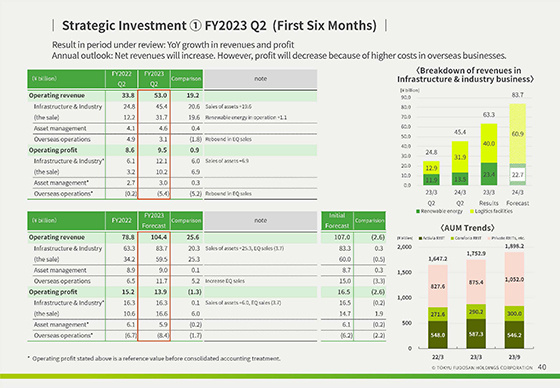
Task: Click the 587.3 Activia REIT segment
Action: [x=476, y=334]
